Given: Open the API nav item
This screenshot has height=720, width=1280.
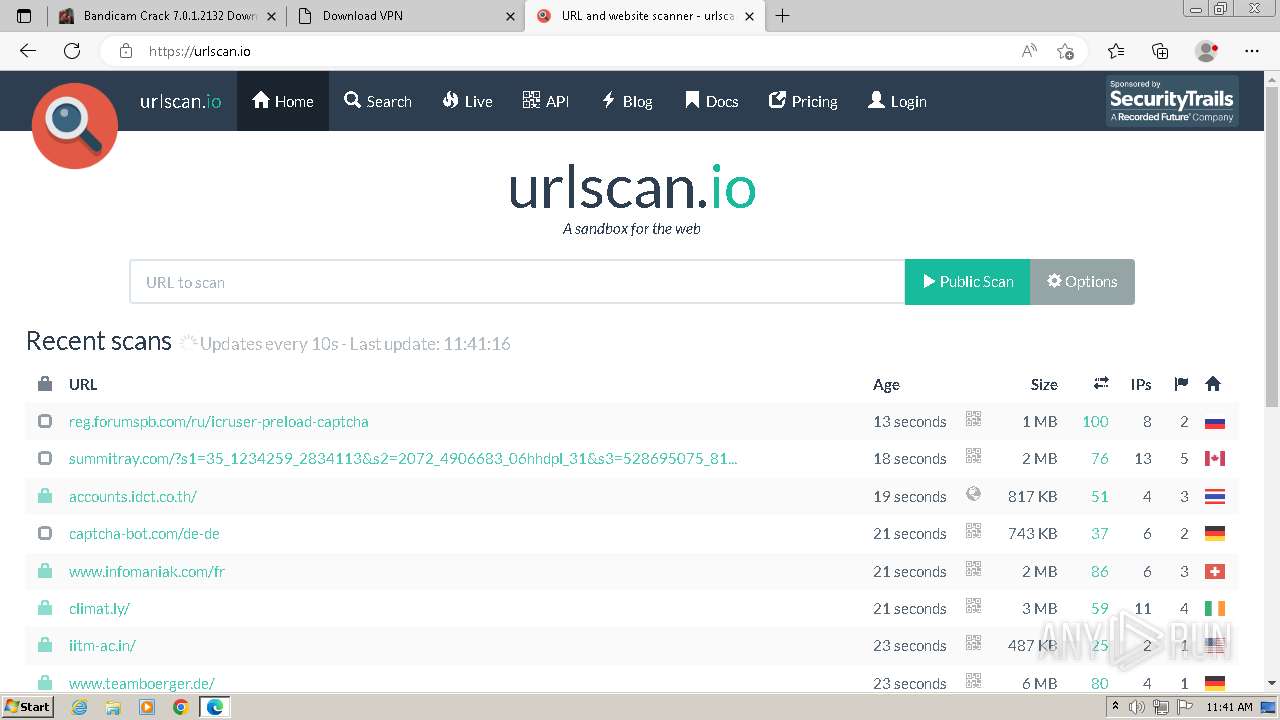Looking at the screenshot, I should (x=546, y=101).
